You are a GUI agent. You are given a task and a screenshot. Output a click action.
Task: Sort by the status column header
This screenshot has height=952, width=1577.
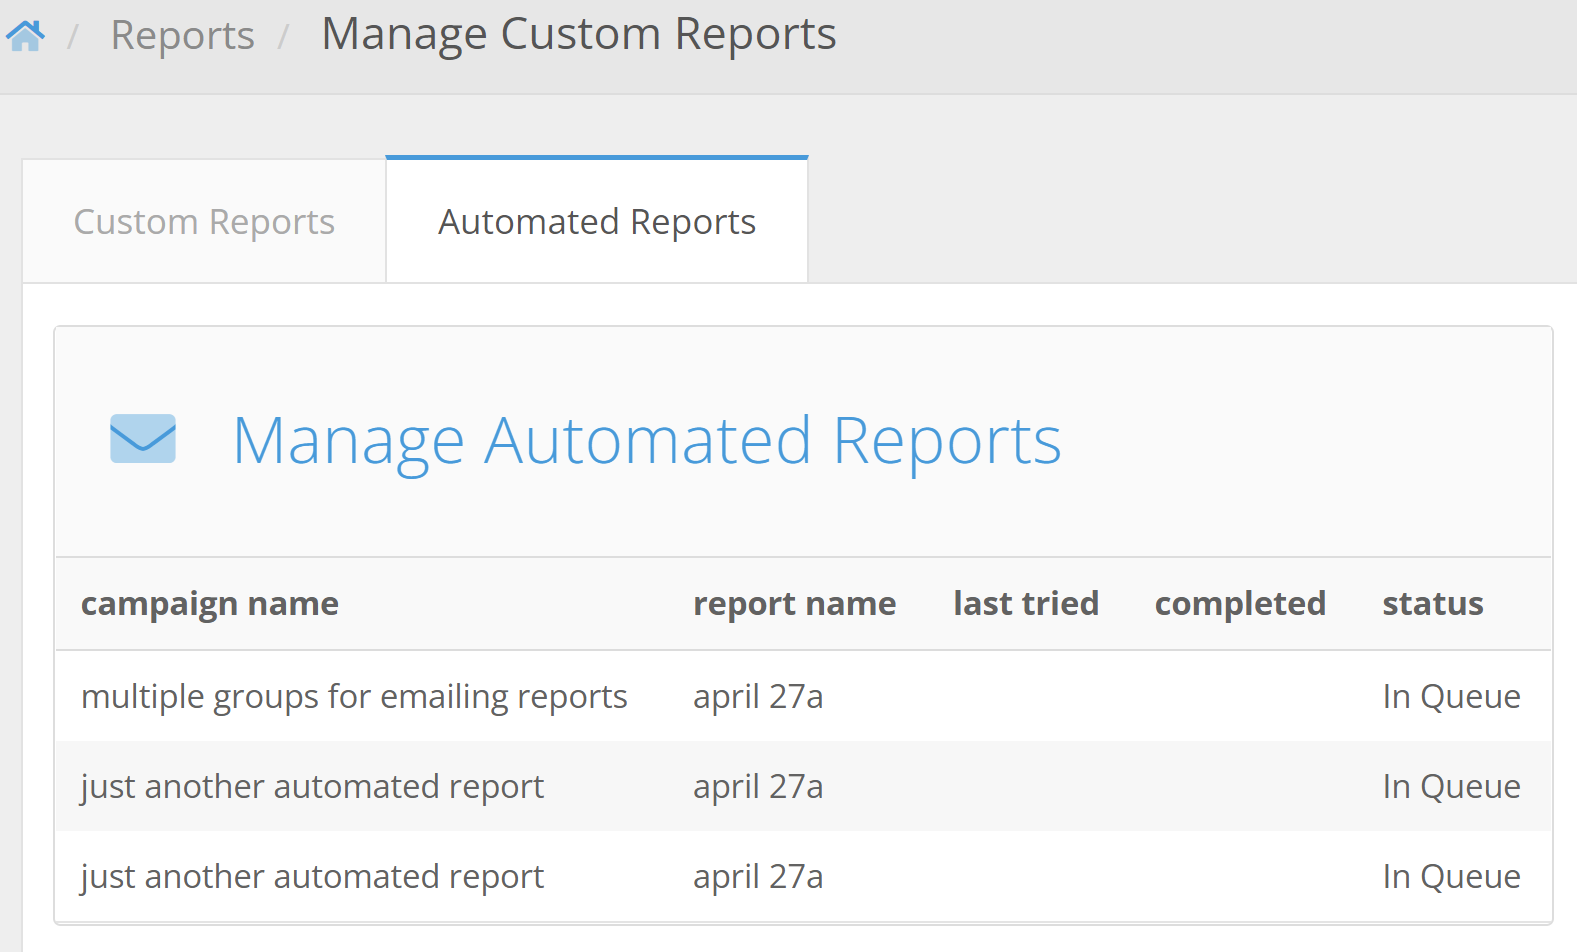click(1432, 604)
